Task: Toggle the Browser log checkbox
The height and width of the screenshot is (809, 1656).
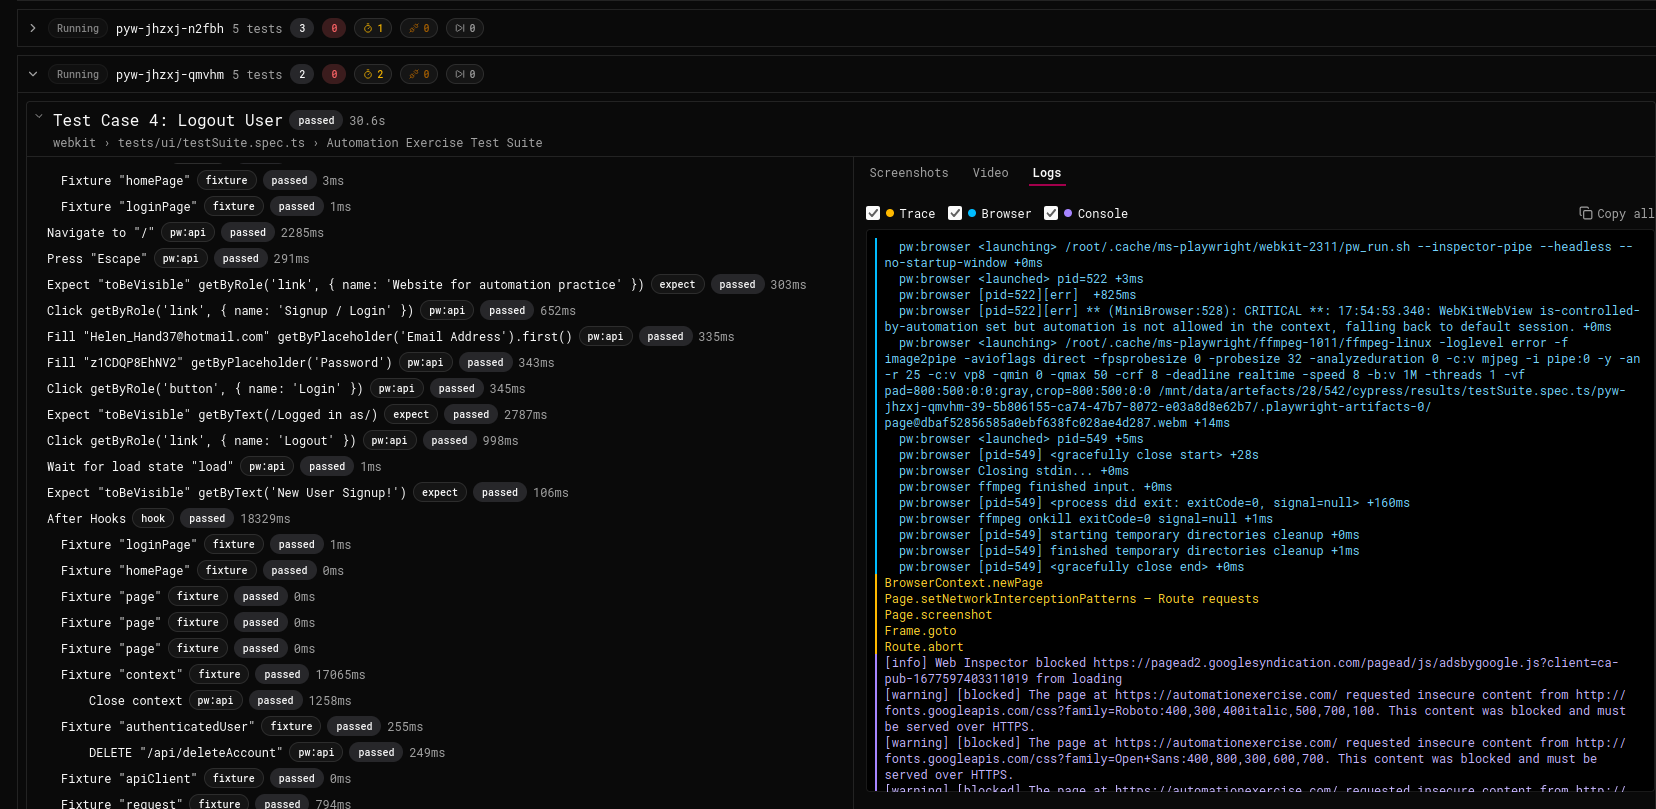Action: click(x=955, y=213)
